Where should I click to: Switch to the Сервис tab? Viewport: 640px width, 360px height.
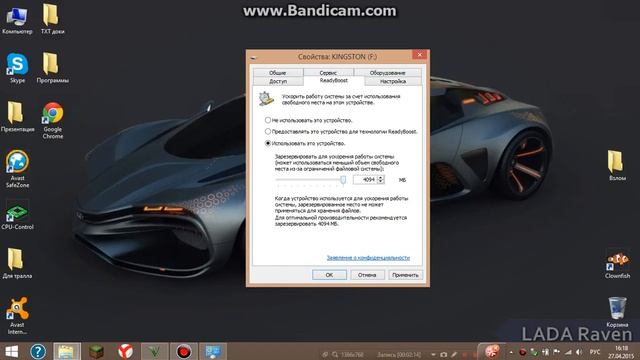click(328, 73)
